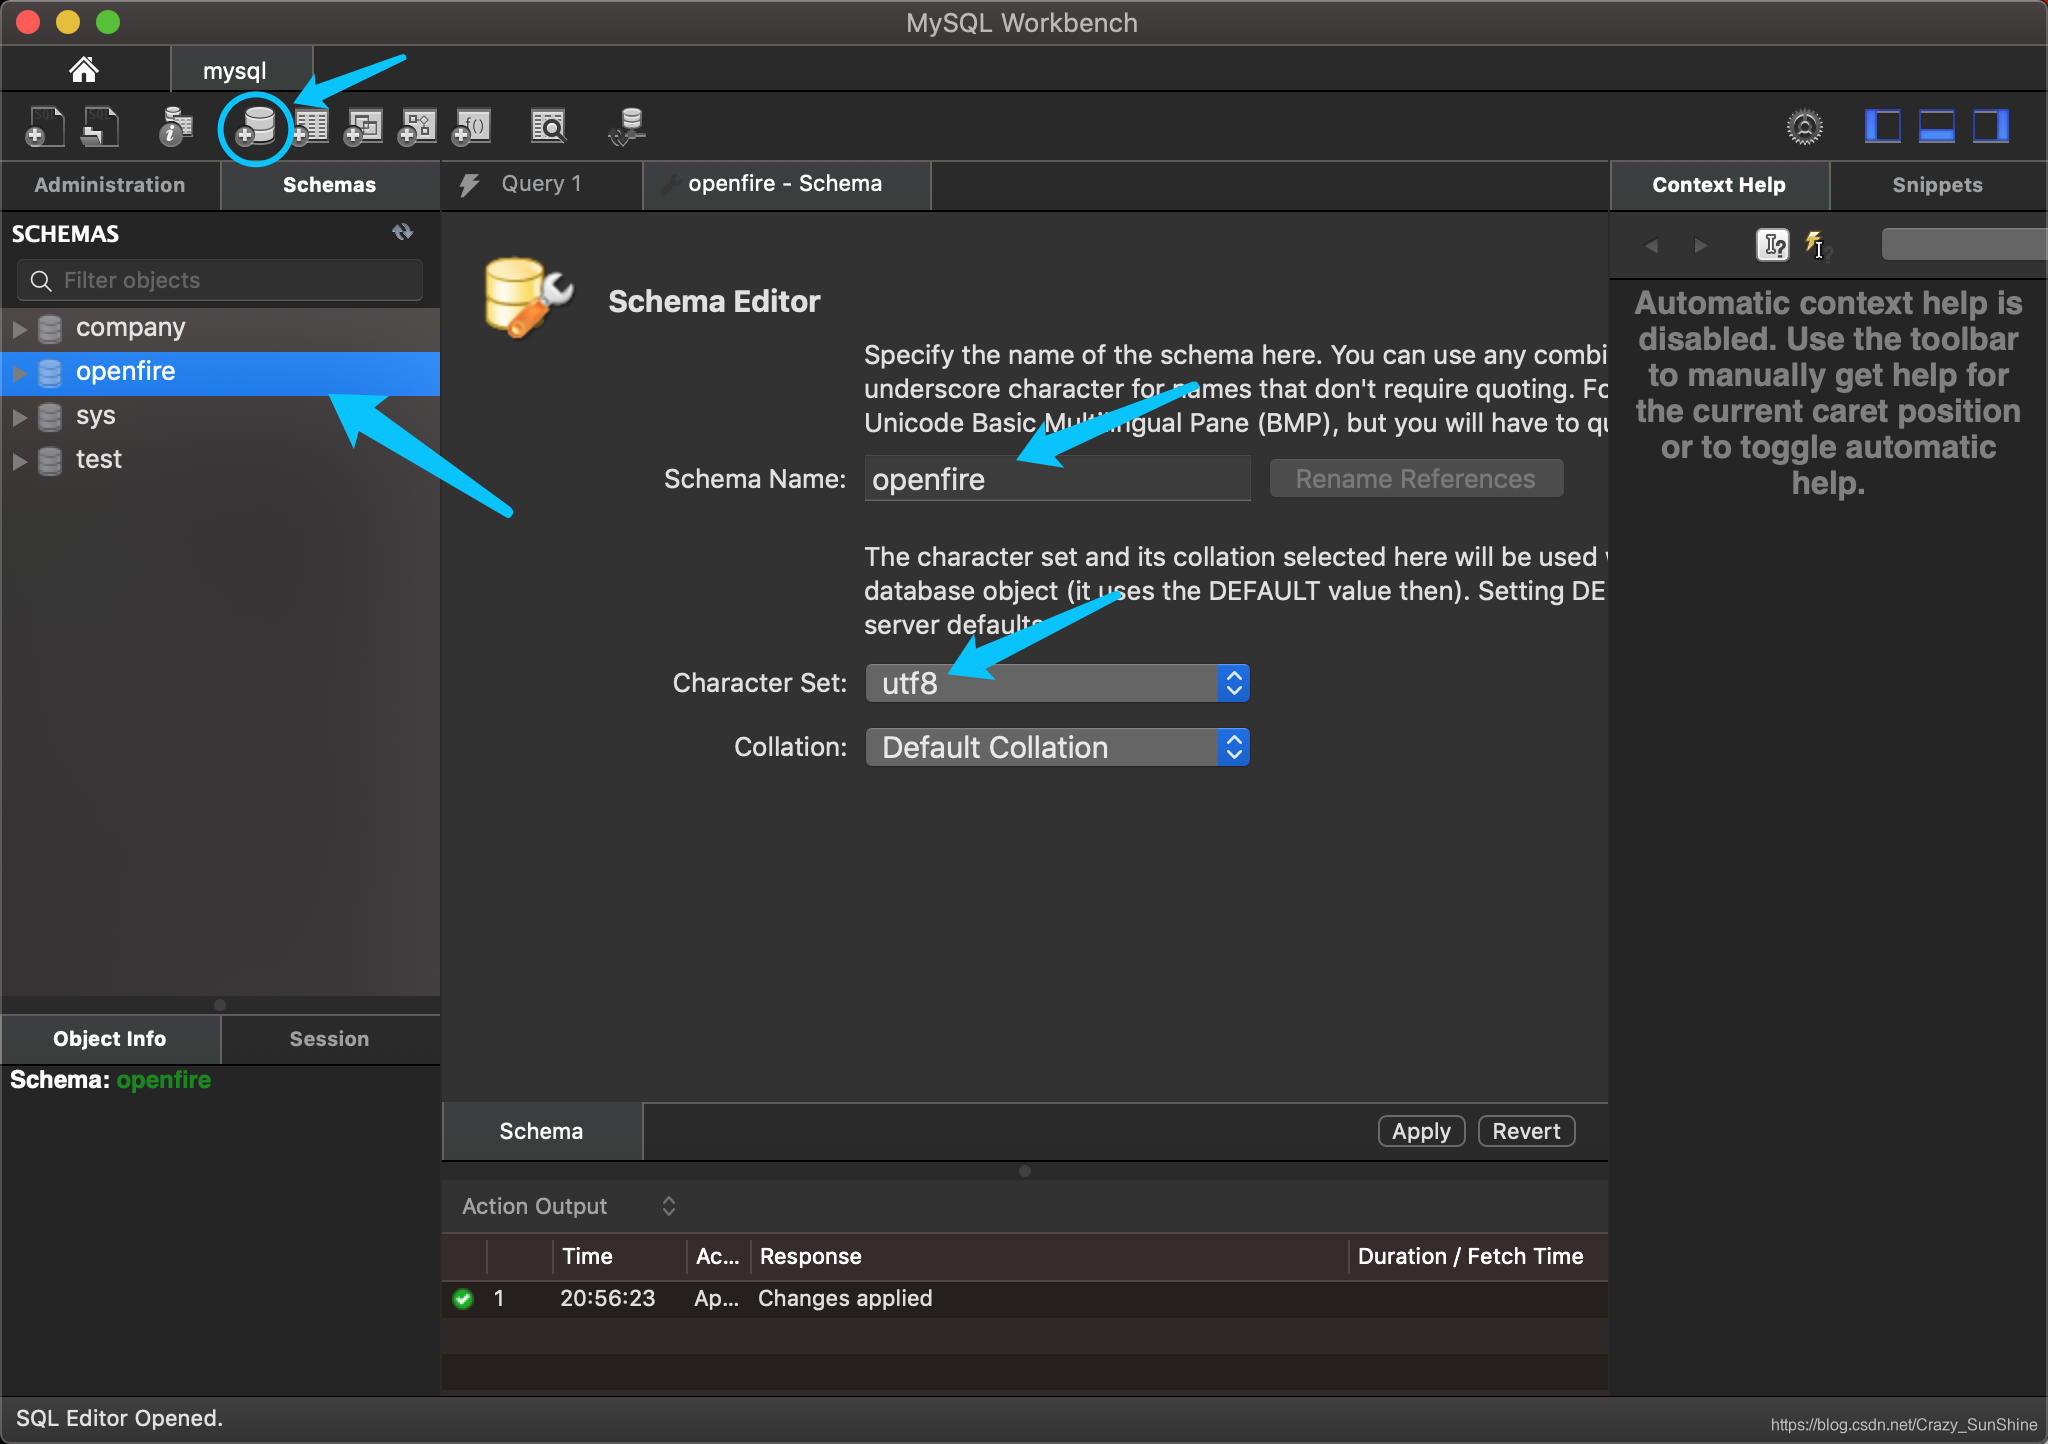
Task: Go forward in context help
Action: (x=1700, y=245)
